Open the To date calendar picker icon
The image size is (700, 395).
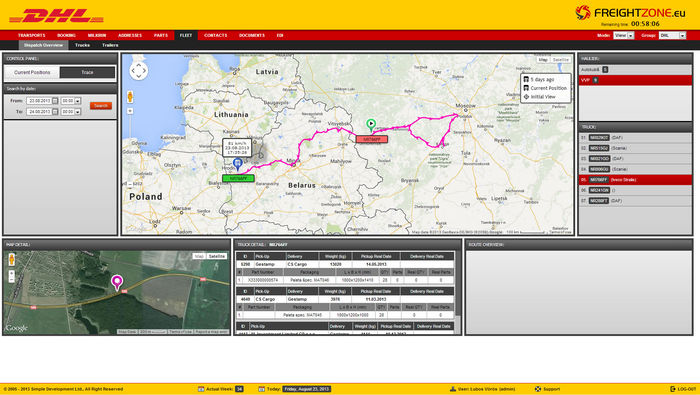(x=55, y=112)
